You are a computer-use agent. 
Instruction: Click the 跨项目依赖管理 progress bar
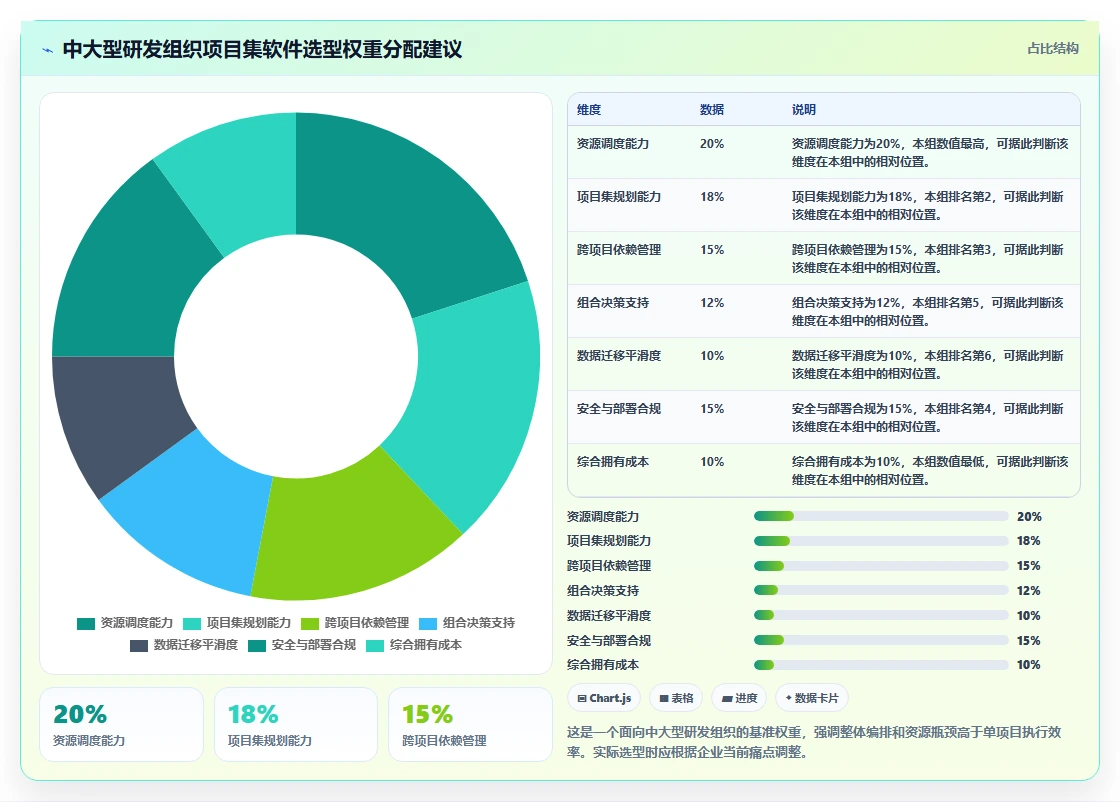tap(881, 566)
